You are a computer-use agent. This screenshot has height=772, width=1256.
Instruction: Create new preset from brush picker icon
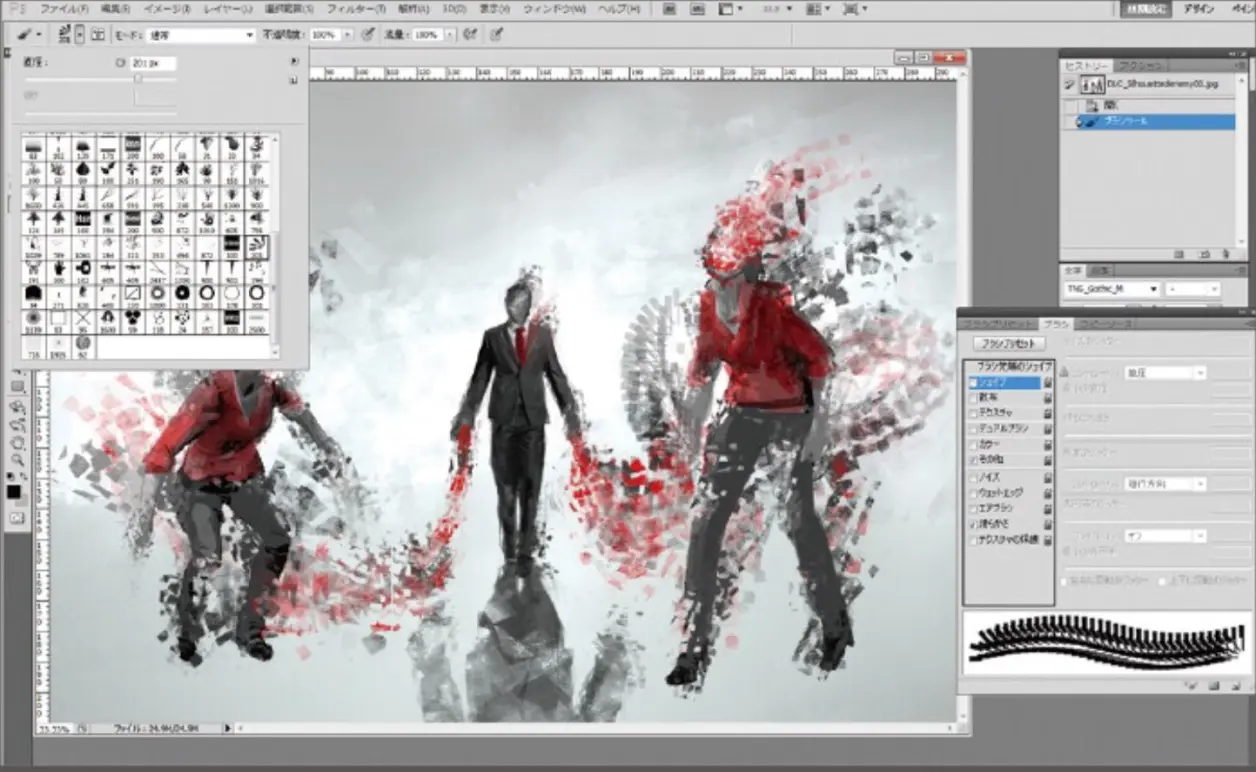click(x=294, y=80)
